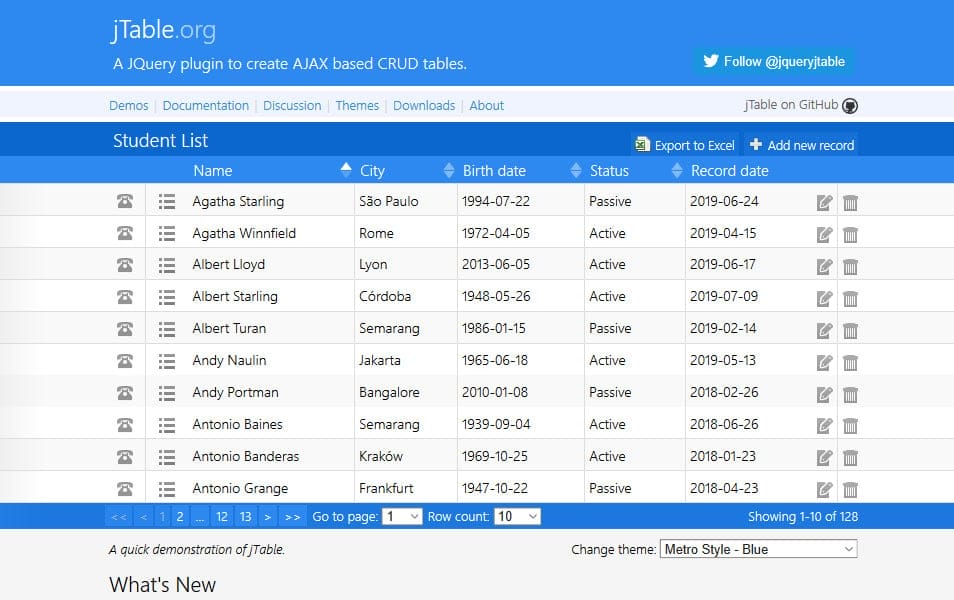Open the Documentation menu item
Image resolution: width=954 pixels, height=600 pixels.
pyautogui.click(x=205, y=106)
